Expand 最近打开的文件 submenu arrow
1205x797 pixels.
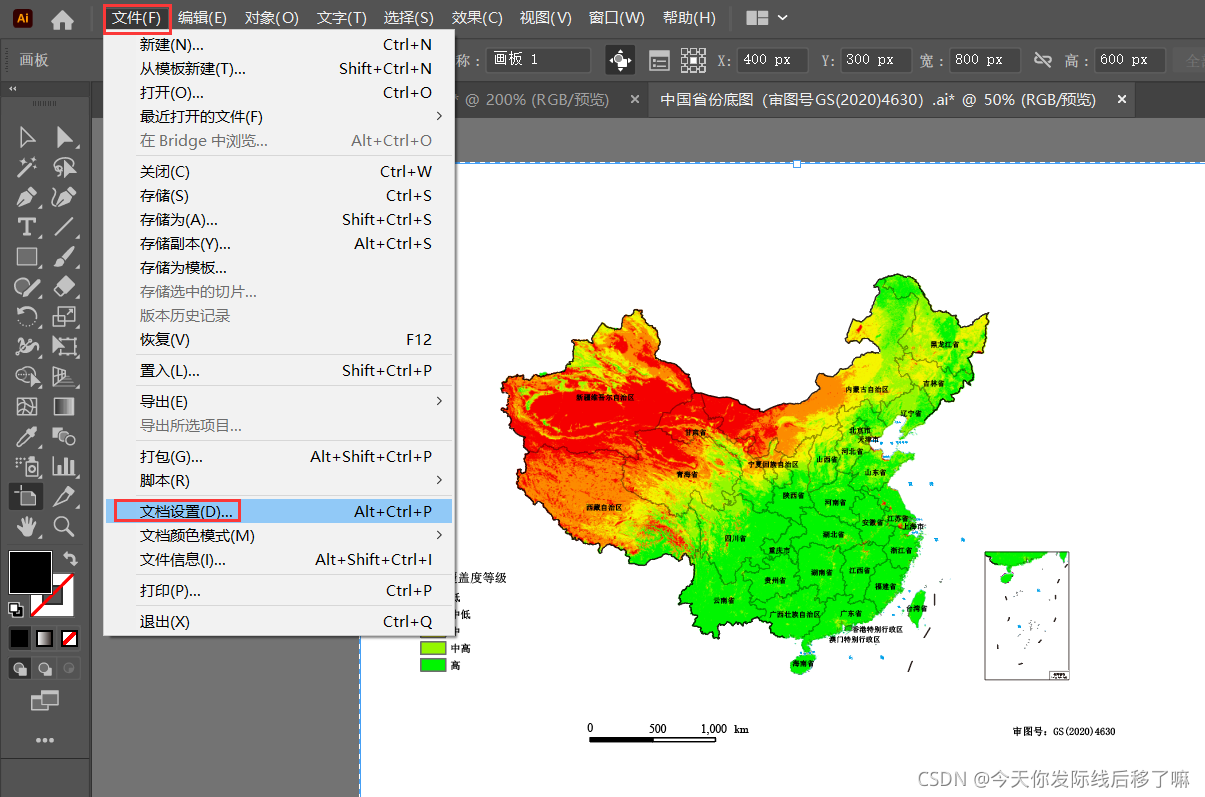click(440, 116)
